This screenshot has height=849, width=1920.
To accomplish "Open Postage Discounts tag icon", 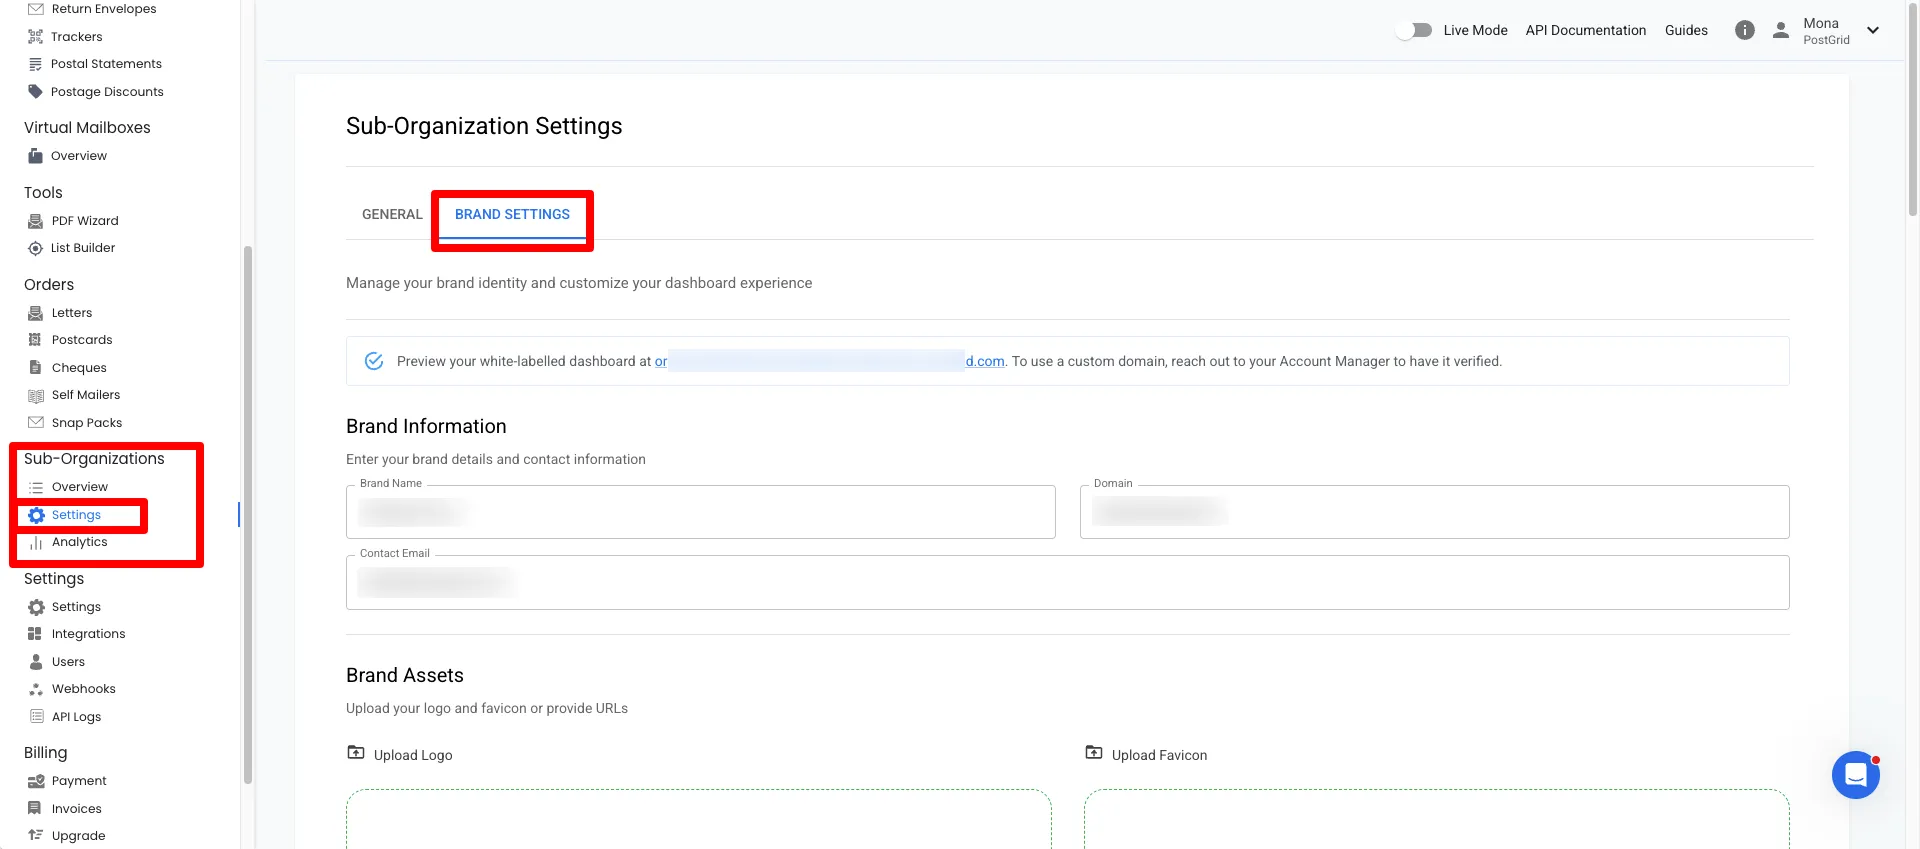I will [36, 92].
